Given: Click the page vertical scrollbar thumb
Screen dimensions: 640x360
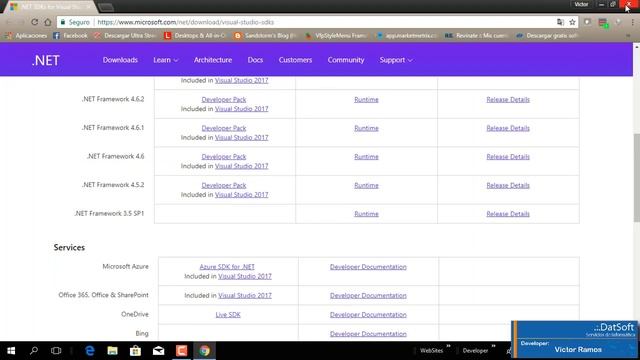Looking at the screenshot, I should pos(636,178).
